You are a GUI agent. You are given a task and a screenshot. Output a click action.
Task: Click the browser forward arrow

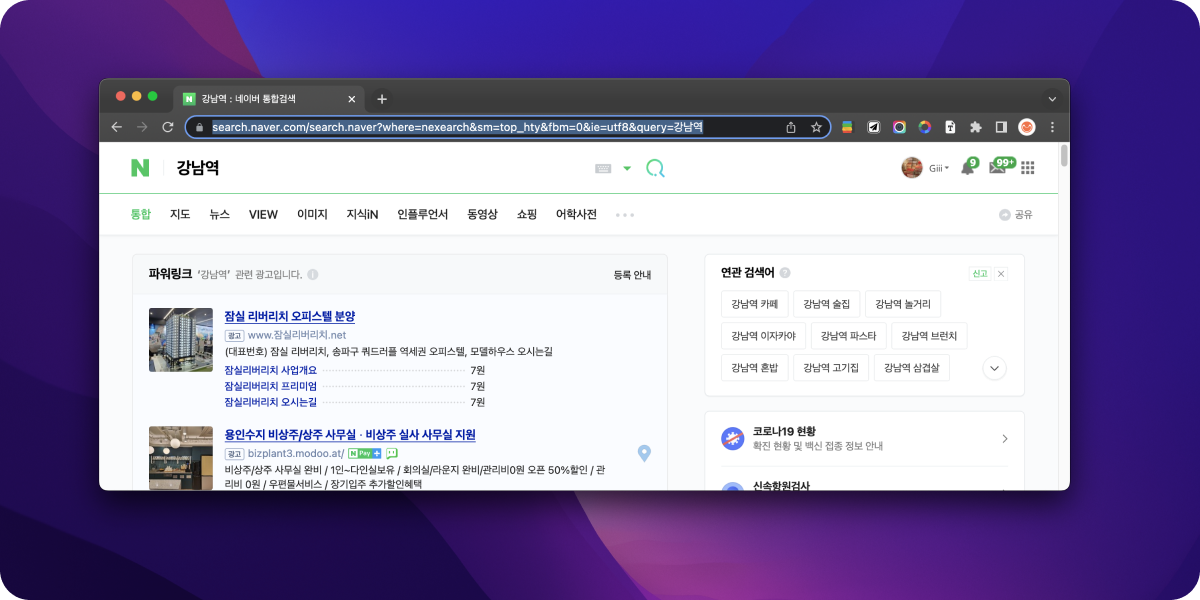pos(142,127)
